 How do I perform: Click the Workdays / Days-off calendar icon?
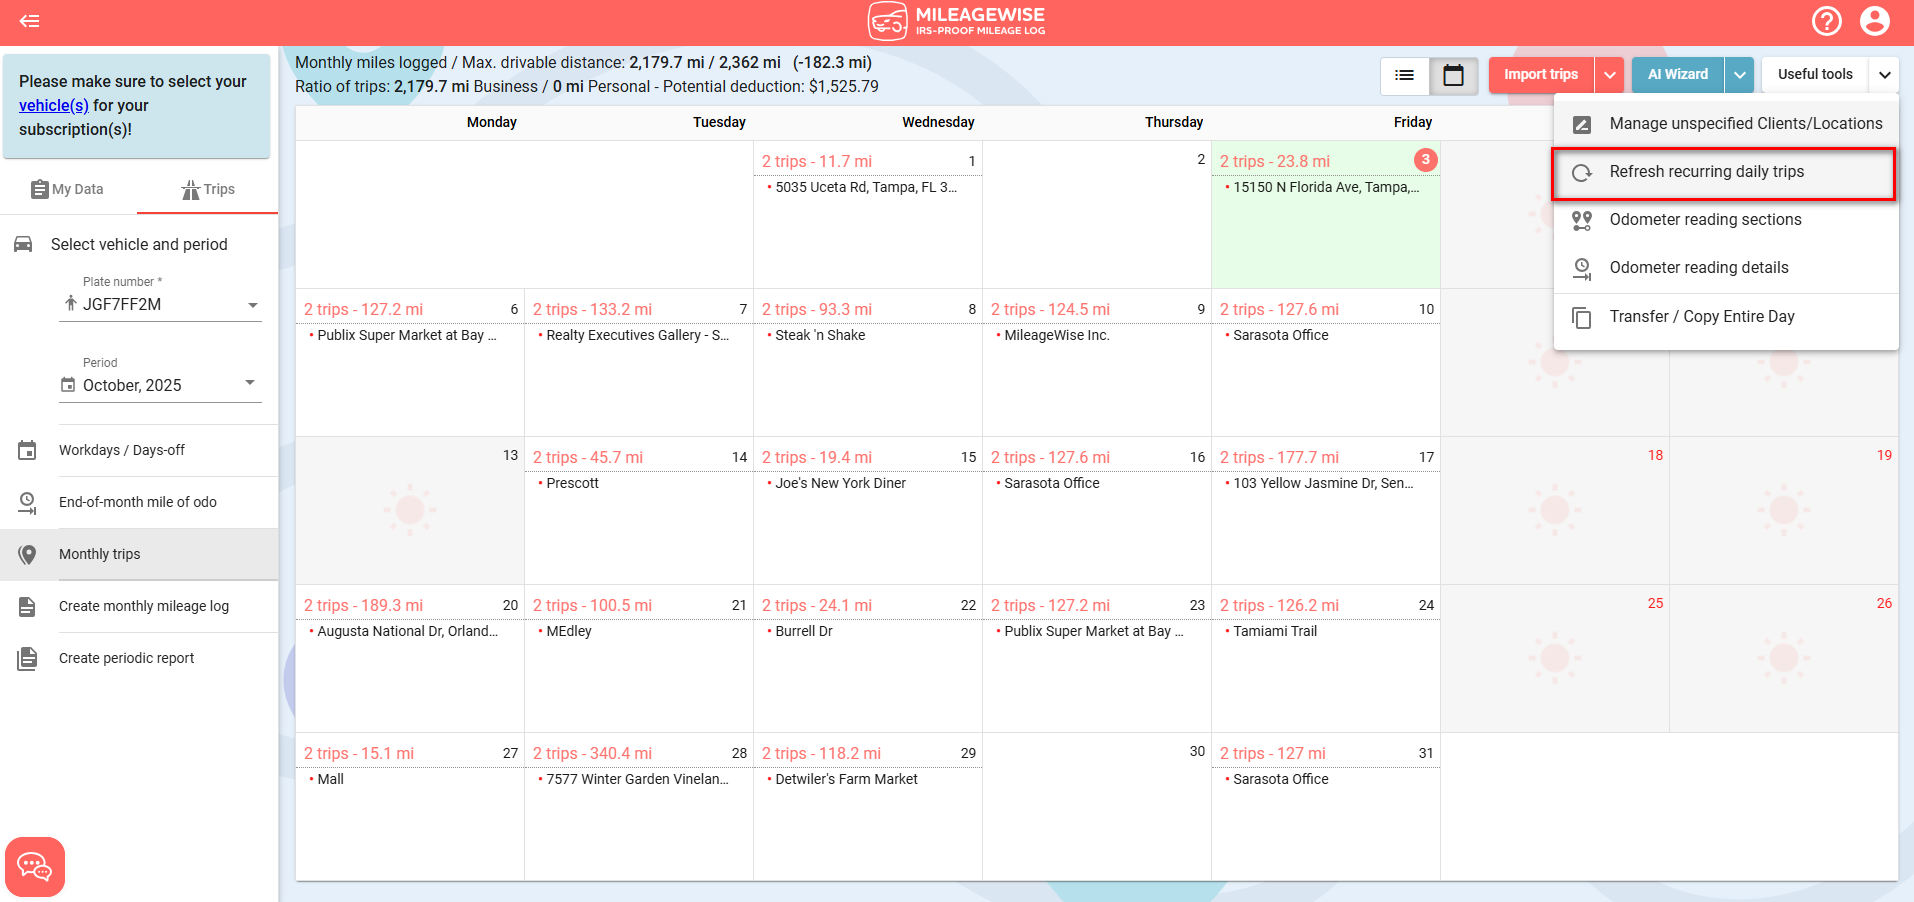tap(27, 451)
